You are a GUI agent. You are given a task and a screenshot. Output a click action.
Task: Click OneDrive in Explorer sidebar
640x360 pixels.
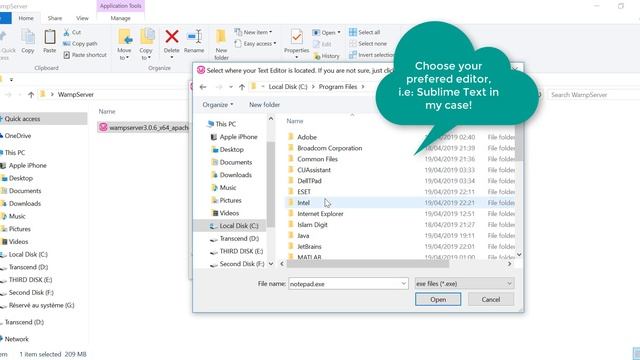tap(18, 136)
